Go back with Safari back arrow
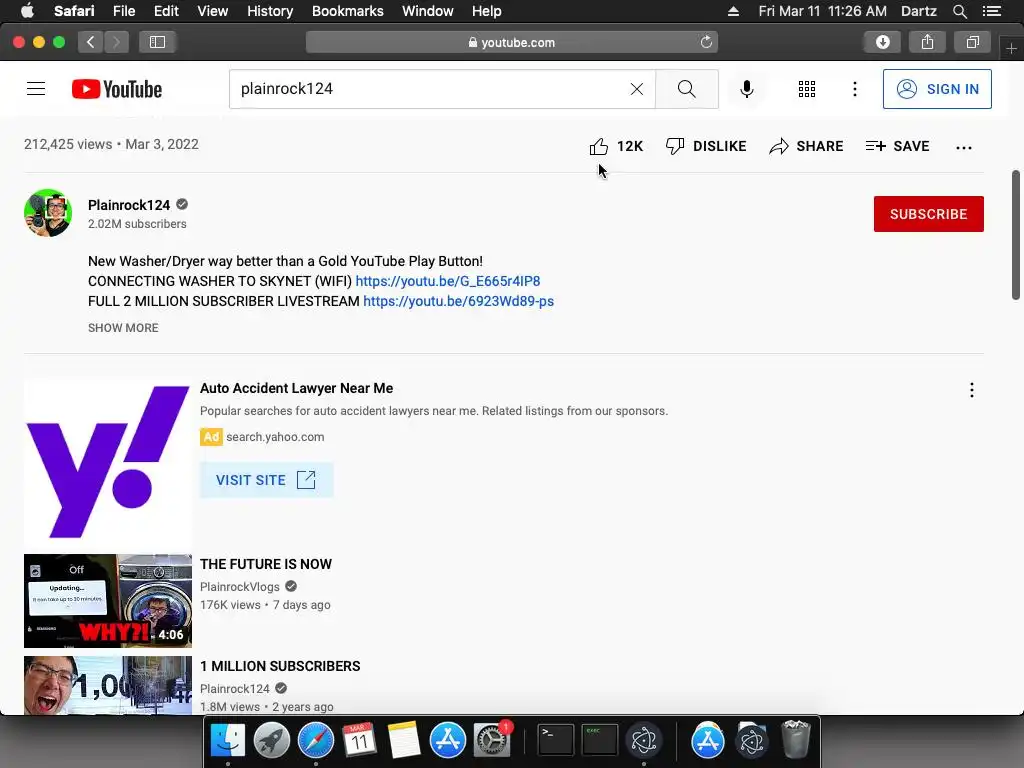The image size is (1024, 768). (91, 42)
